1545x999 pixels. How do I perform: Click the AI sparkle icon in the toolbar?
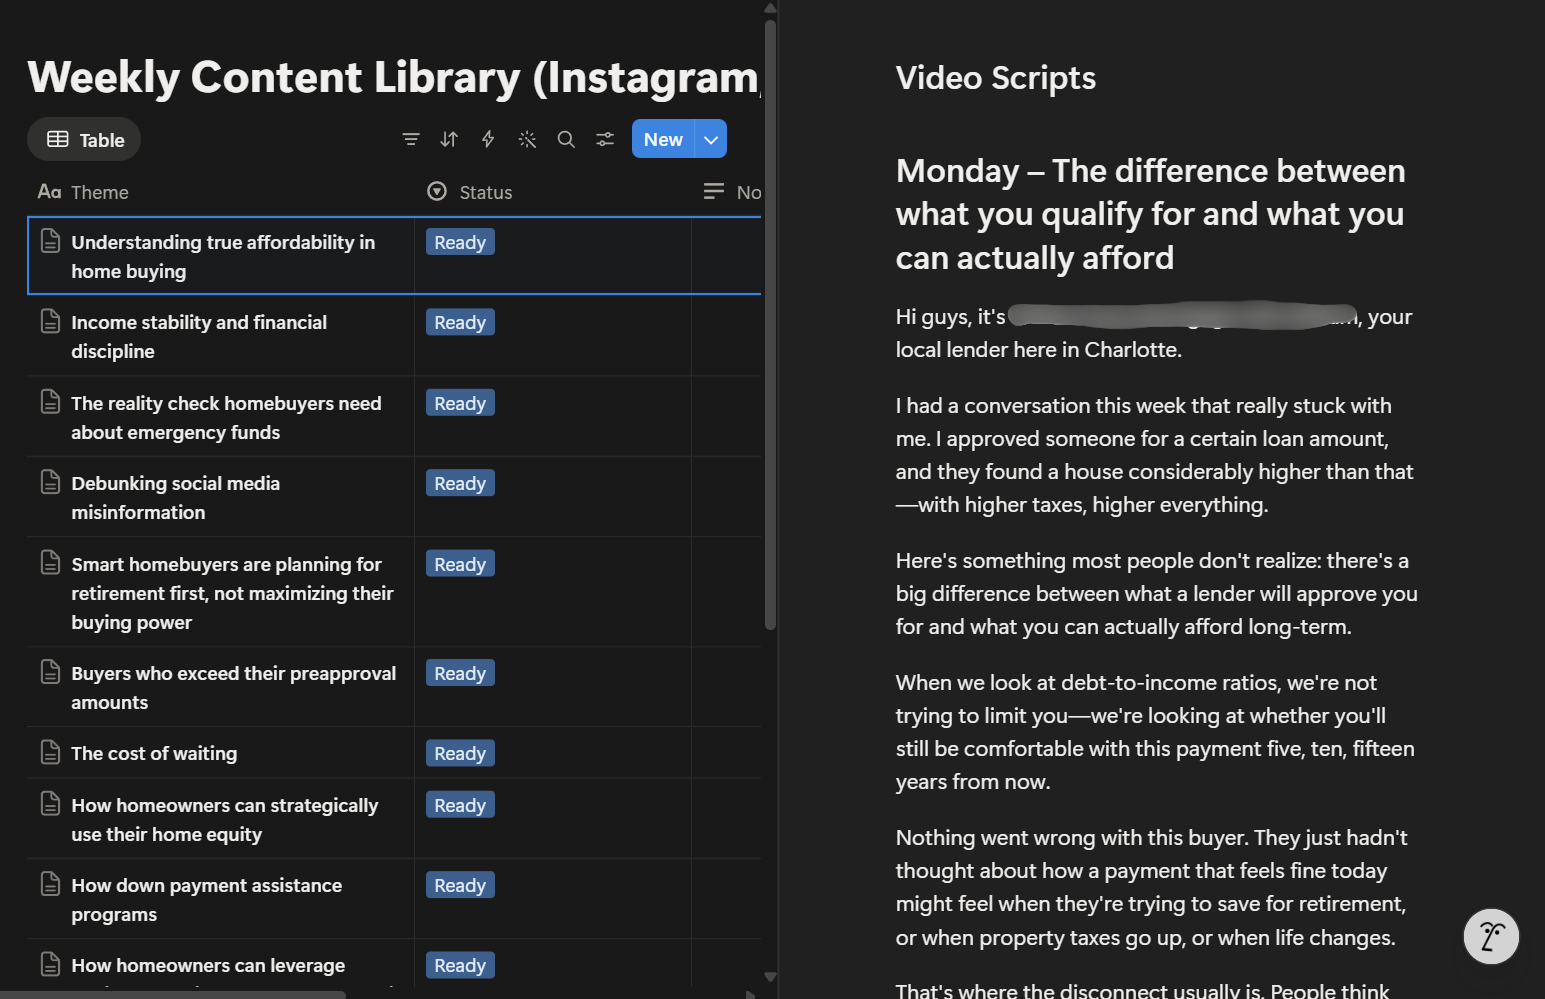pos(527,139)
